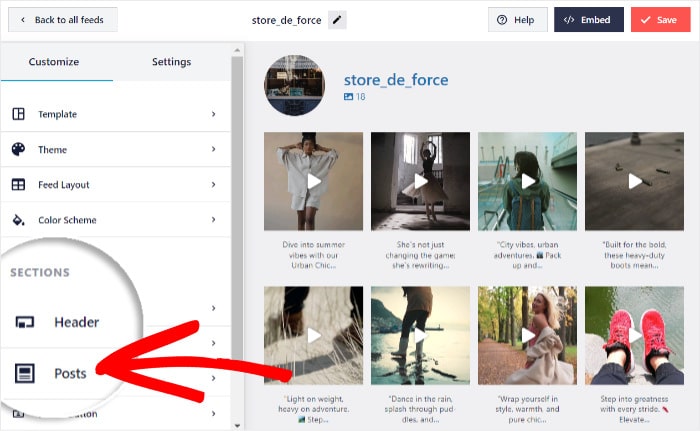Click the photo count icon beside 18
The image size is (700, 431).
click(x=348, y=96)
